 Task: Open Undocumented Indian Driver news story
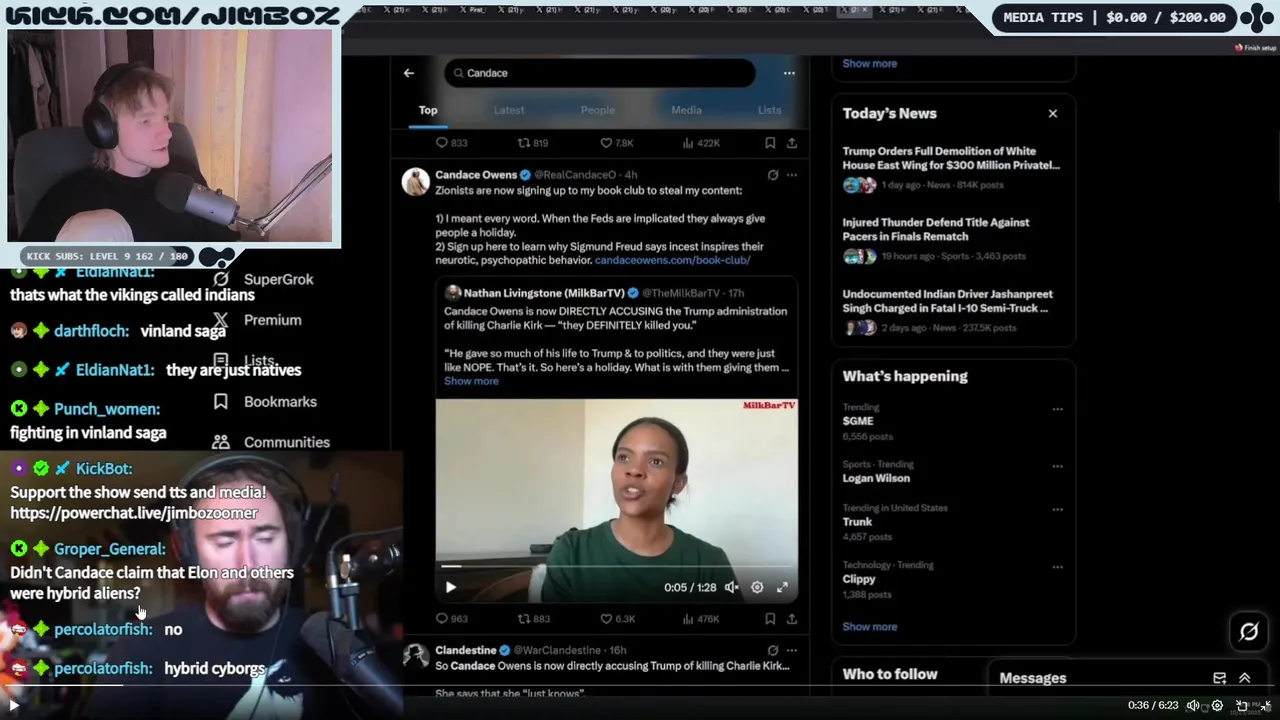point(951,311)
